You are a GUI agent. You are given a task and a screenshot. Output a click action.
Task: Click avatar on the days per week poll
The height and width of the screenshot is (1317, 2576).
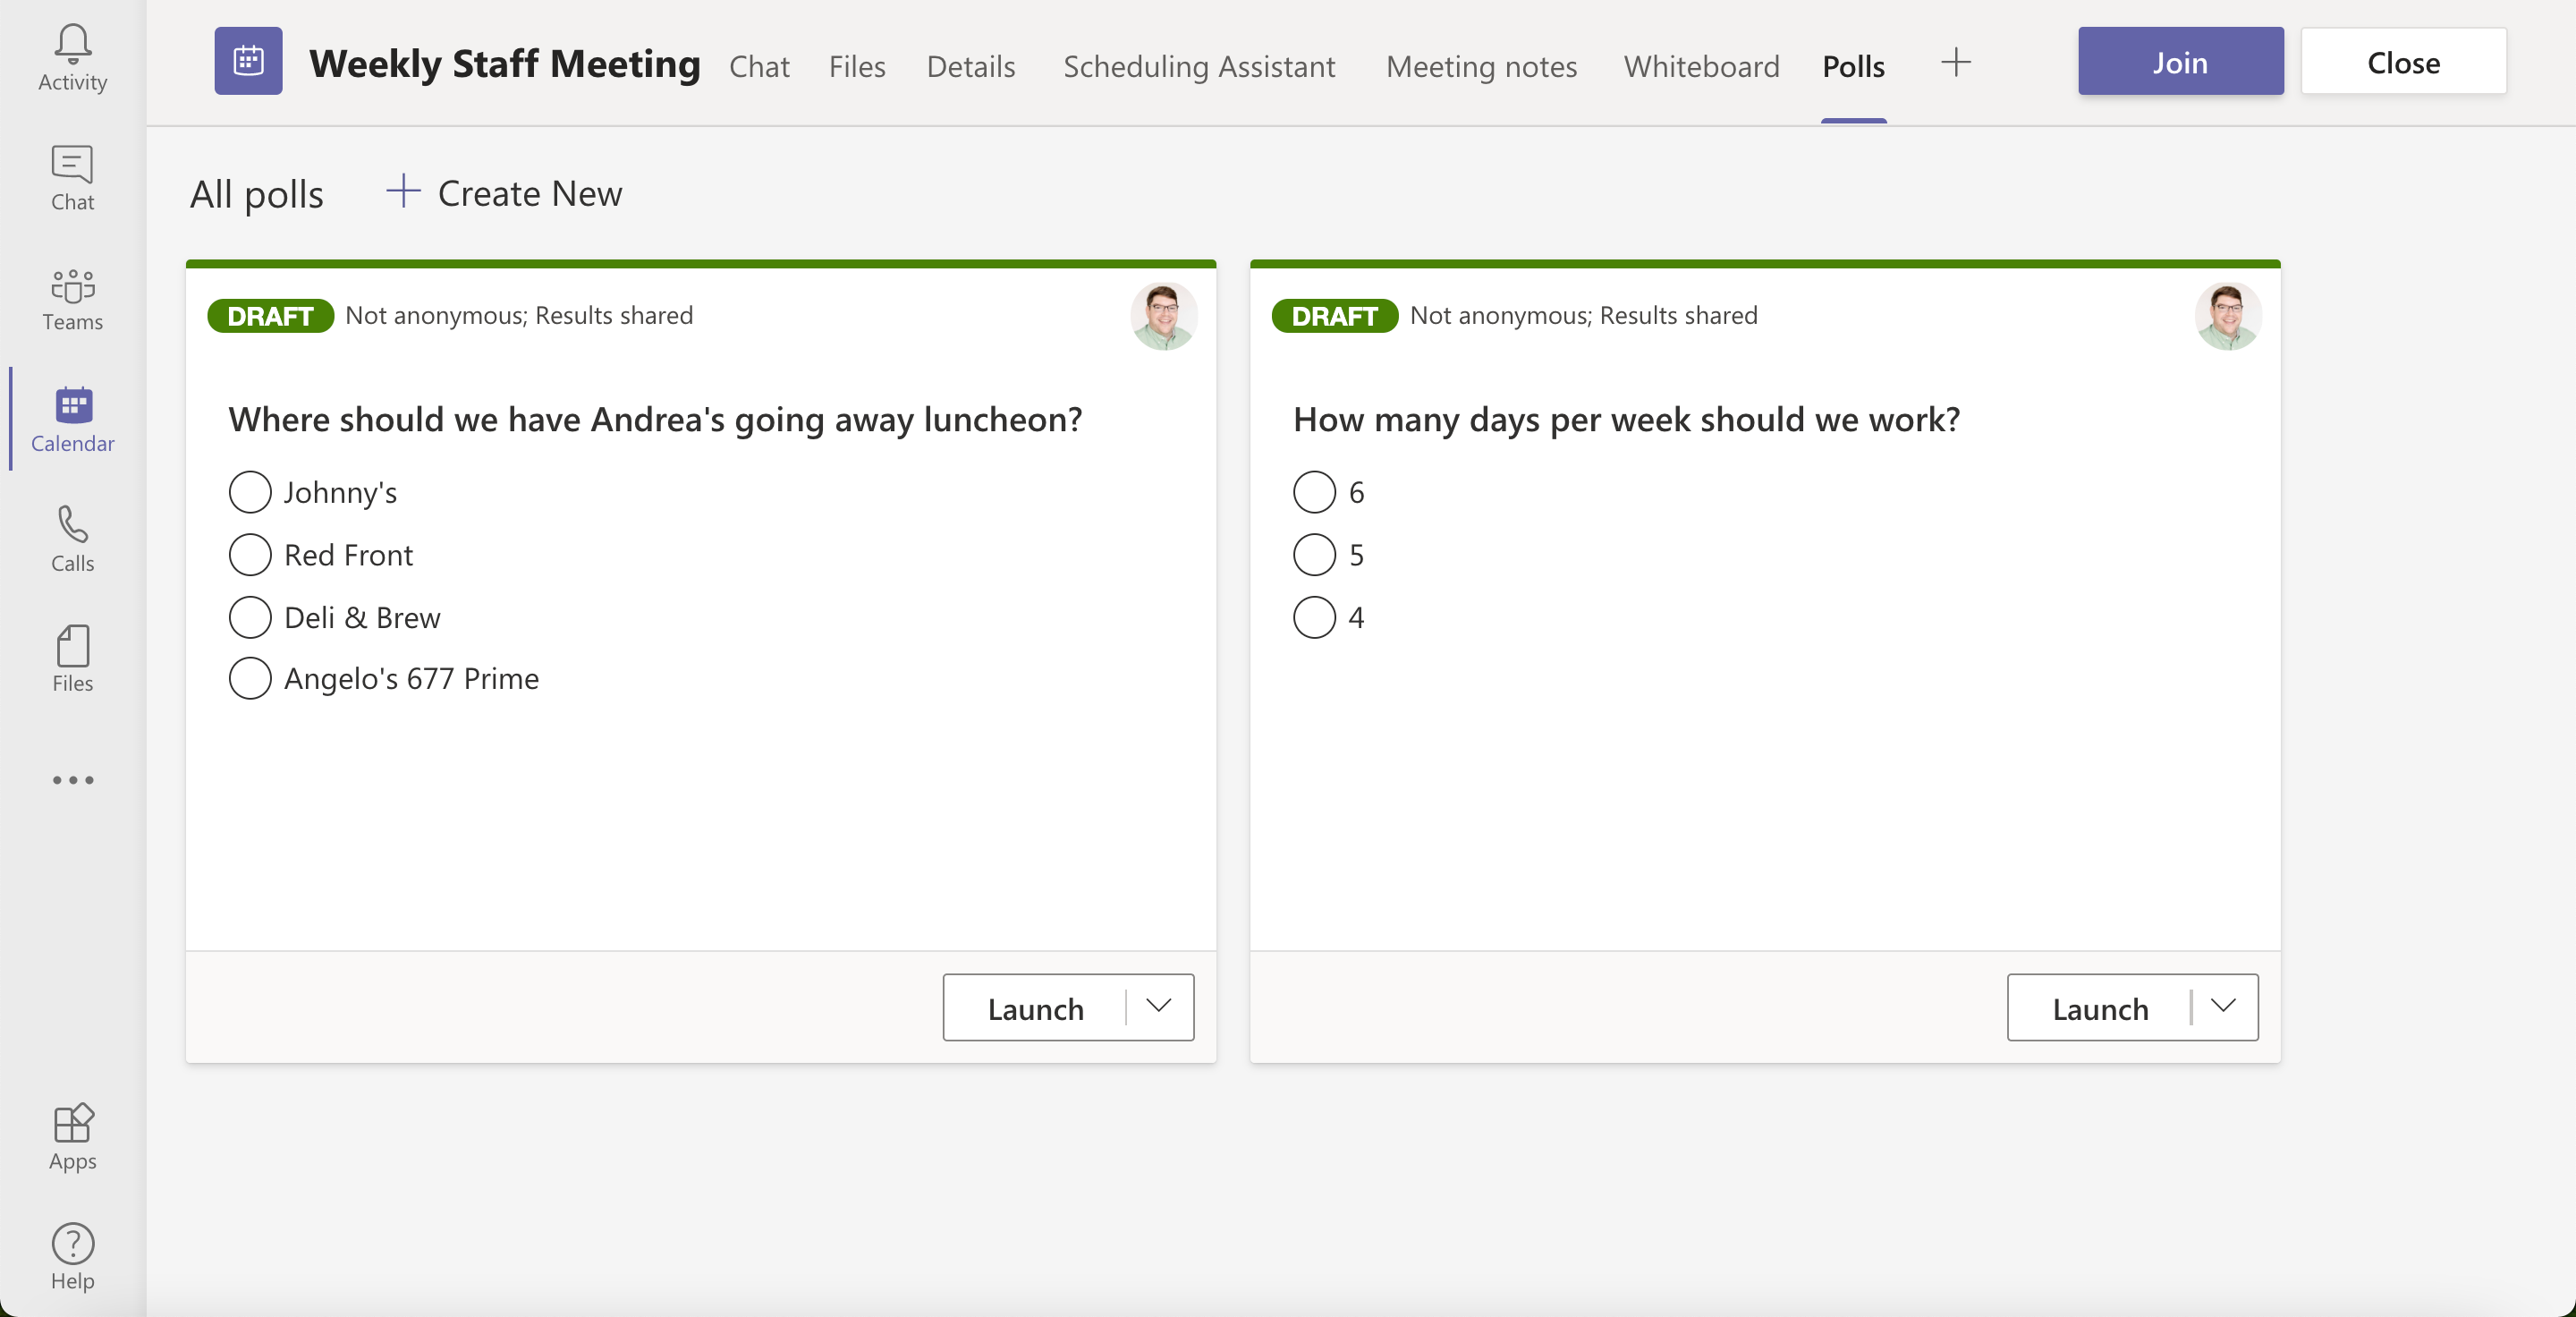click(x=2228, y=316)
